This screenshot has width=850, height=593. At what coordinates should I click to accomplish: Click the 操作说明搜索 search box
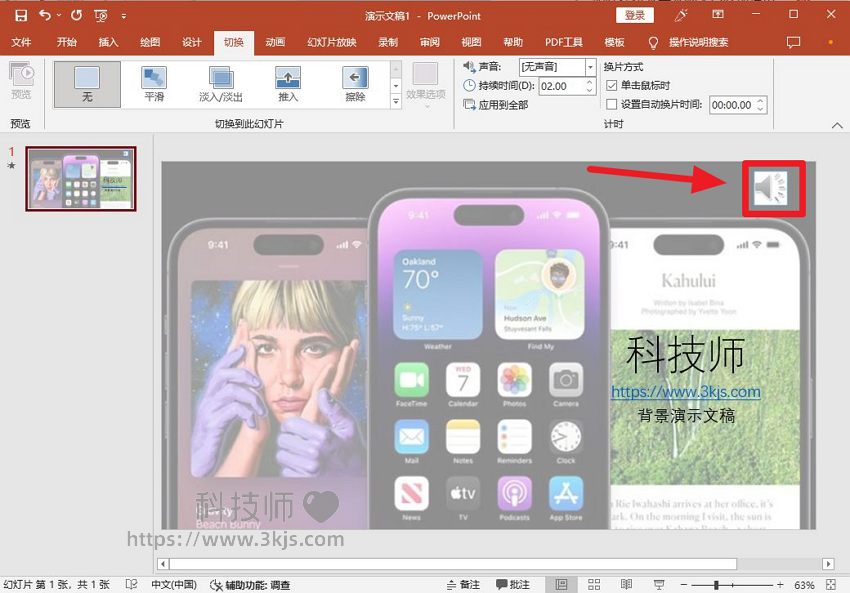click(698, 42)
